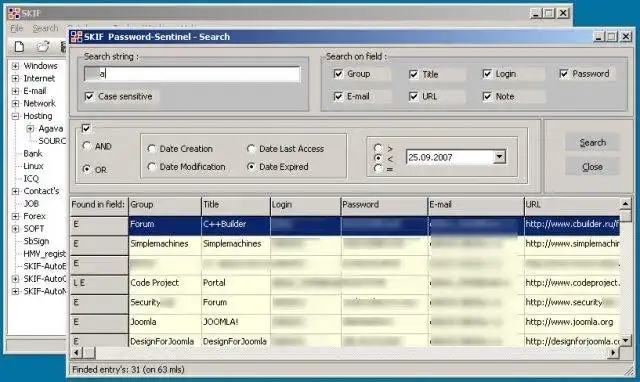Viewport: 640px width, 382px height.
Task: Click the results scroll down arrow
Action: click(x=625, y=341)
